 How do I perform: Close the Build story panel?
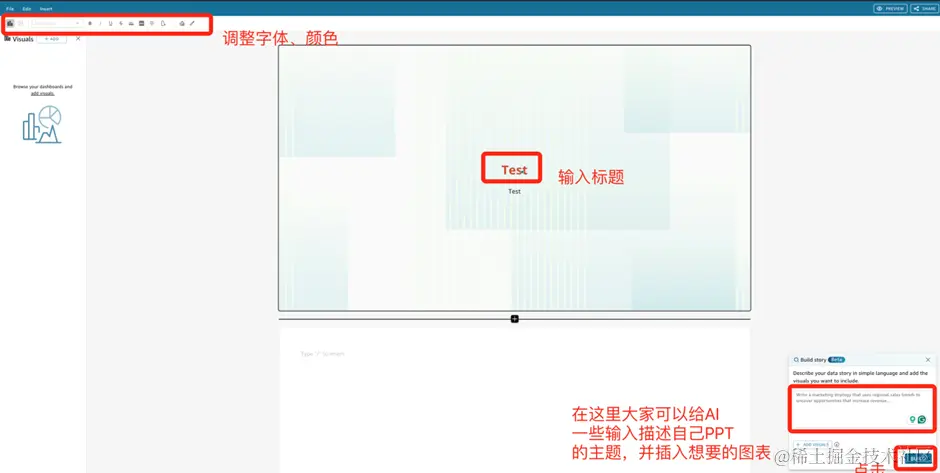click(928, 360)
